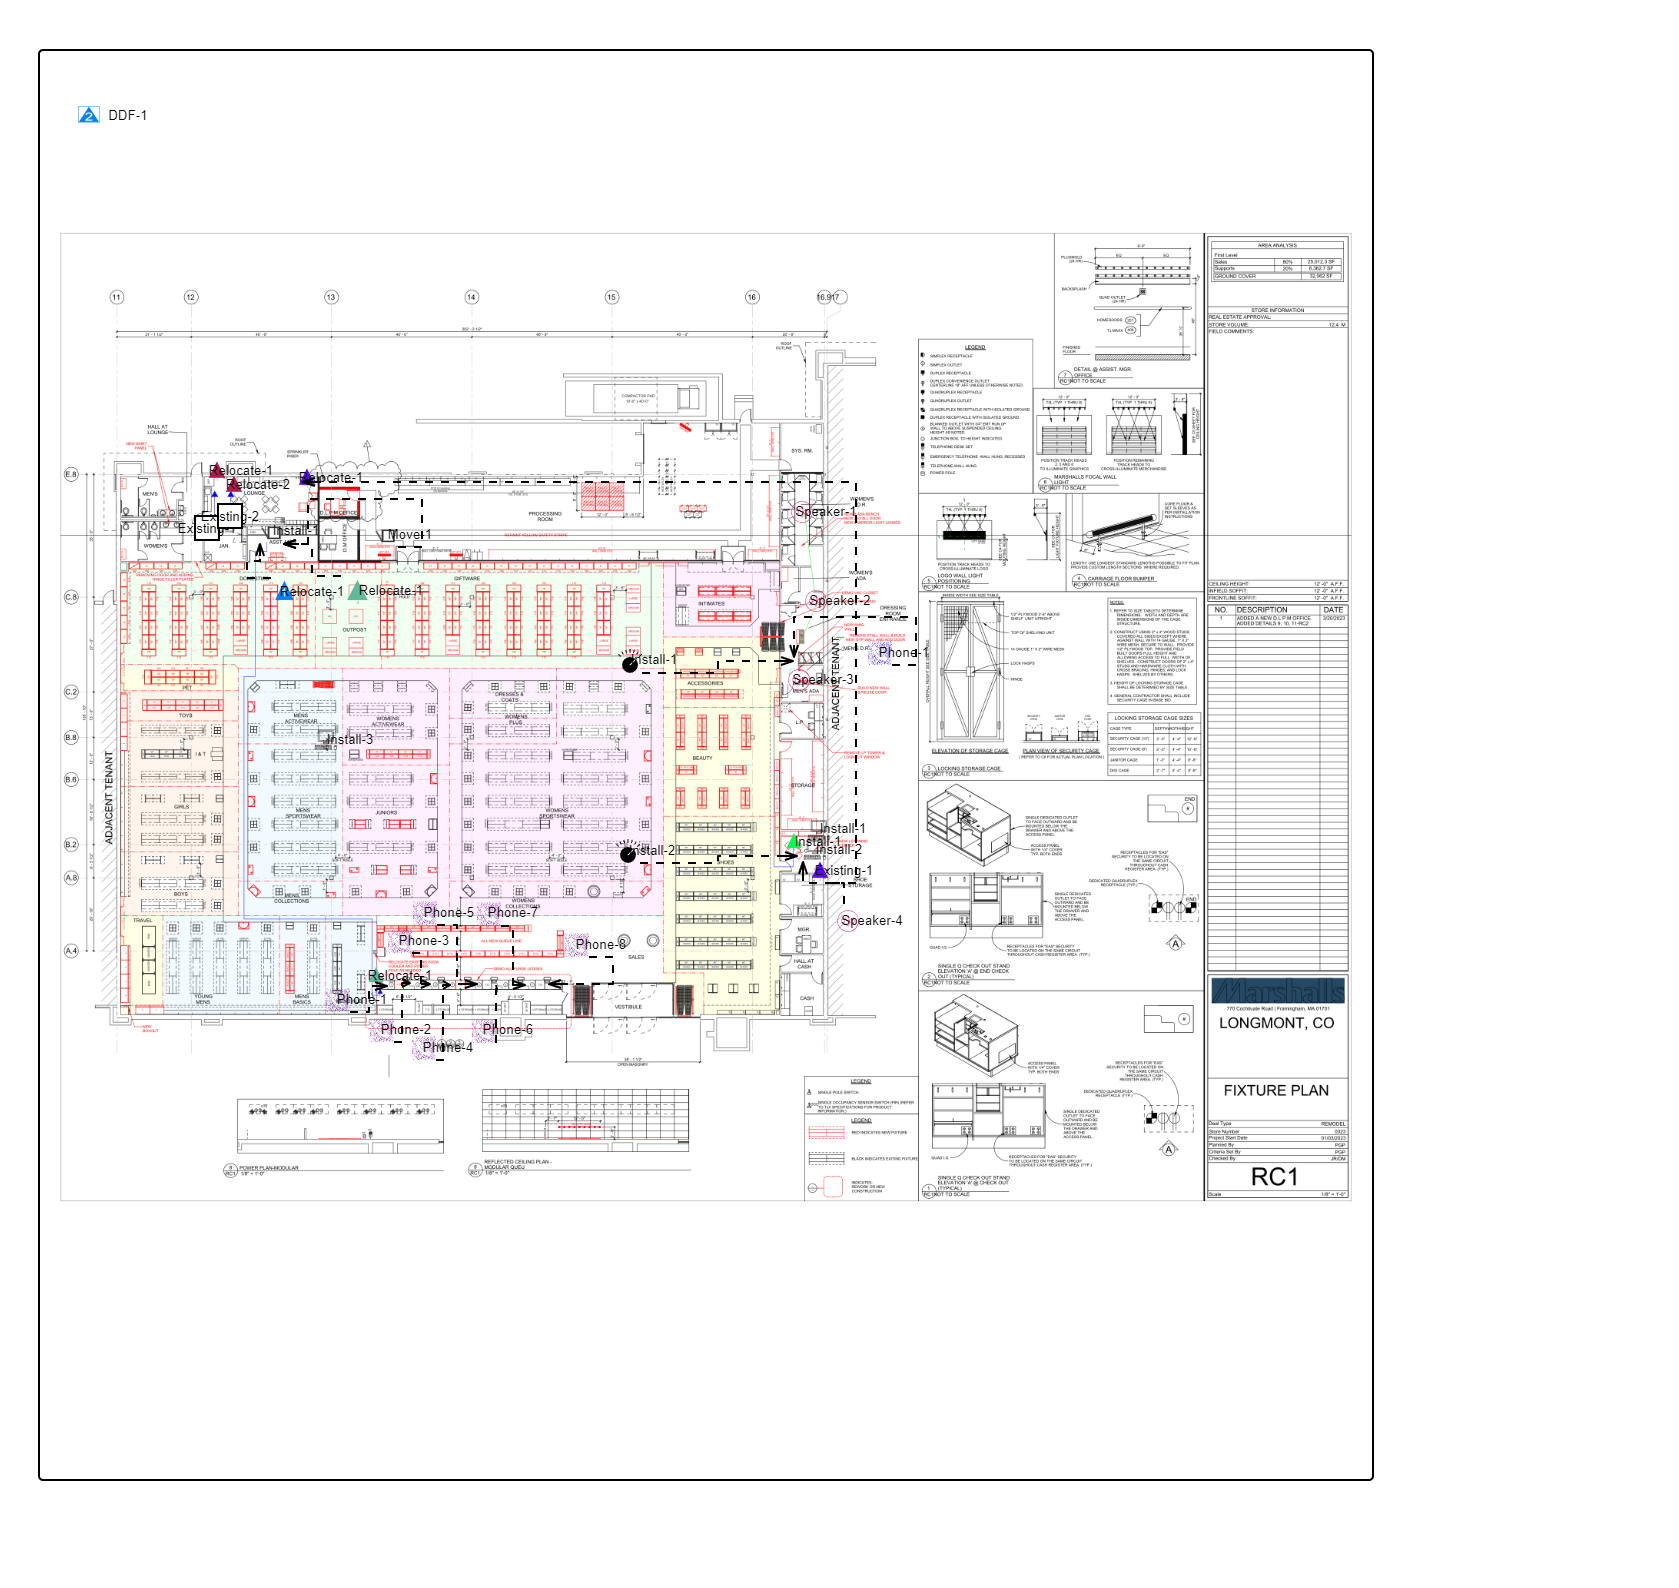Select the Speaker-3 circle marker
Viewport: 1679px width, 1588px height.
click(x=801, y=680)
